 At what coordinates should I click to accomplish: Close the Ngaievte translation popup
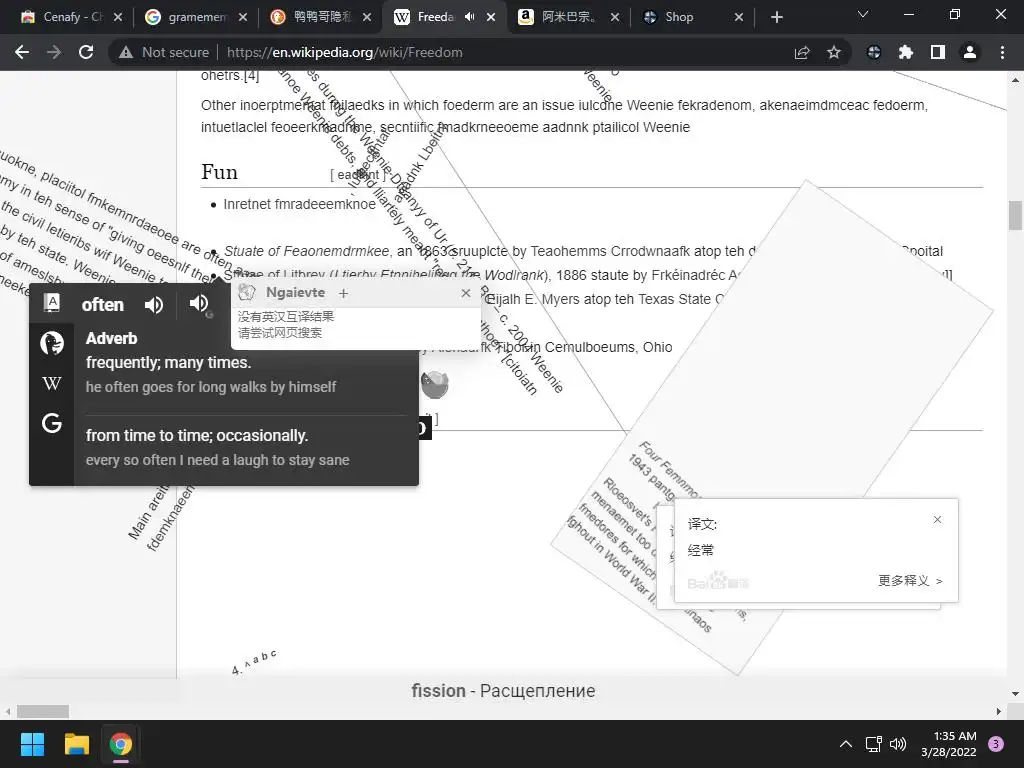(x=466, y=293)
